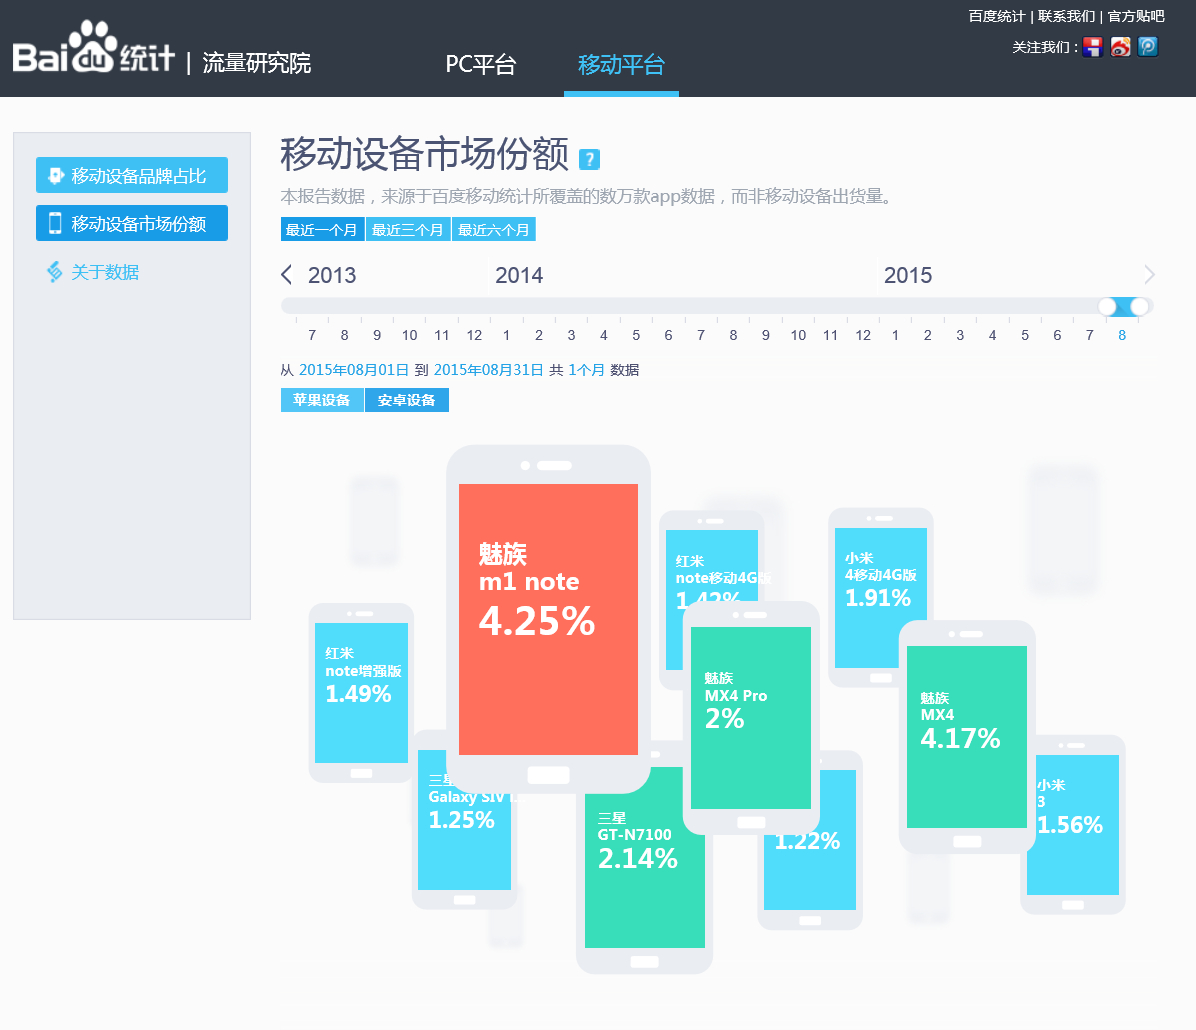Select 最近三个月 range
Image resolution: width=1196 pixels, height=1030 pixels.
408,230
